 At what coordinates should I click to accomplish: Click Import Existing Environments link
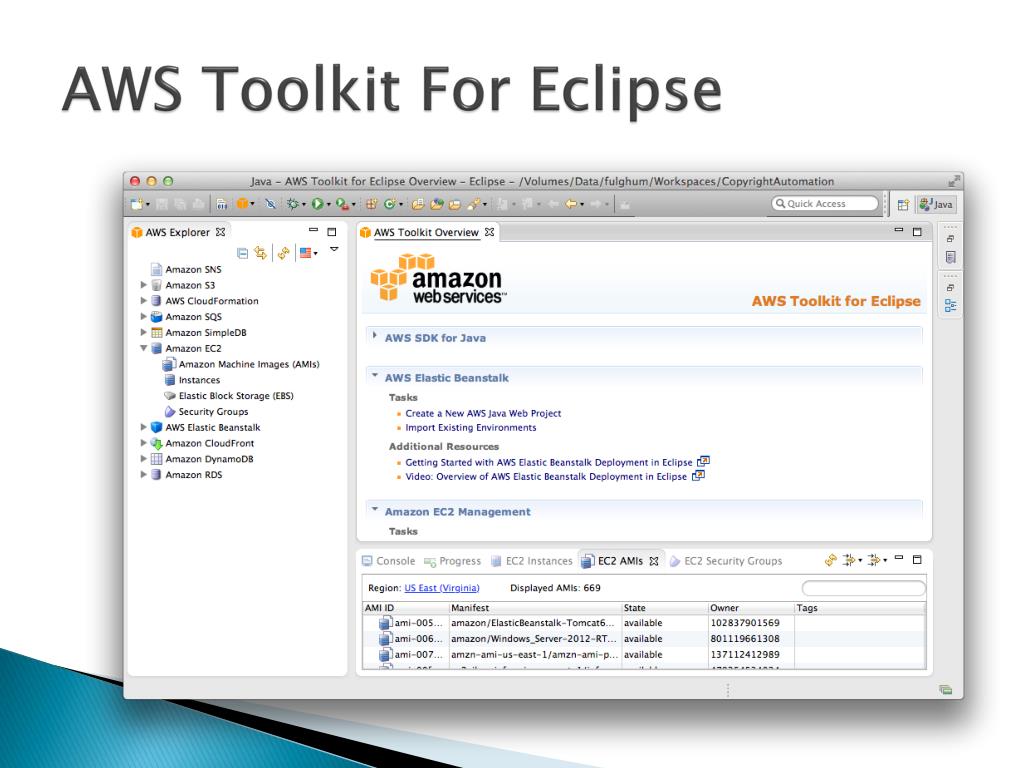471,428
